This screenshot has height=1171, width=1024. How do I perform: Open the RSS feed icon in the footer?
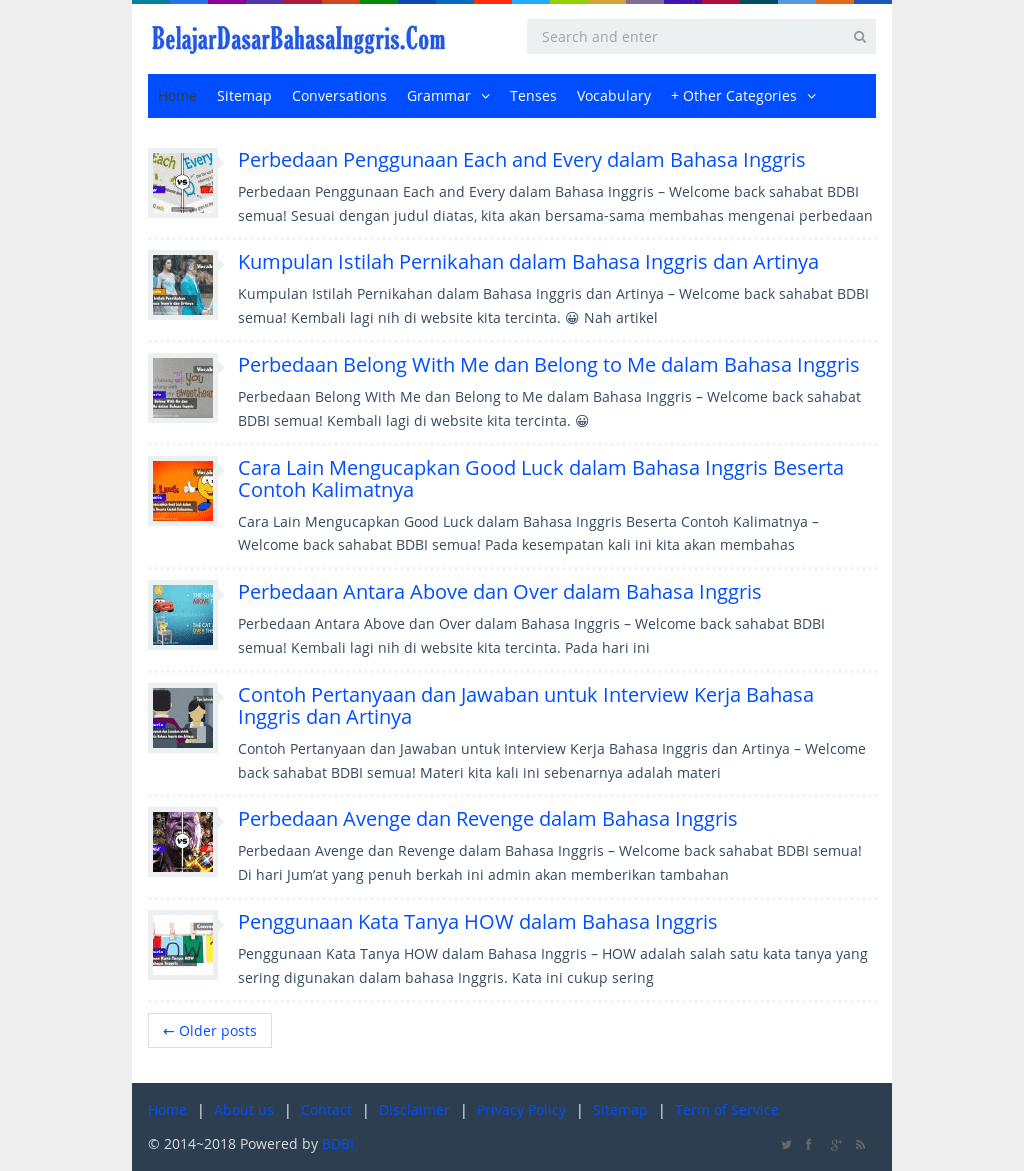click(860, 1143)
